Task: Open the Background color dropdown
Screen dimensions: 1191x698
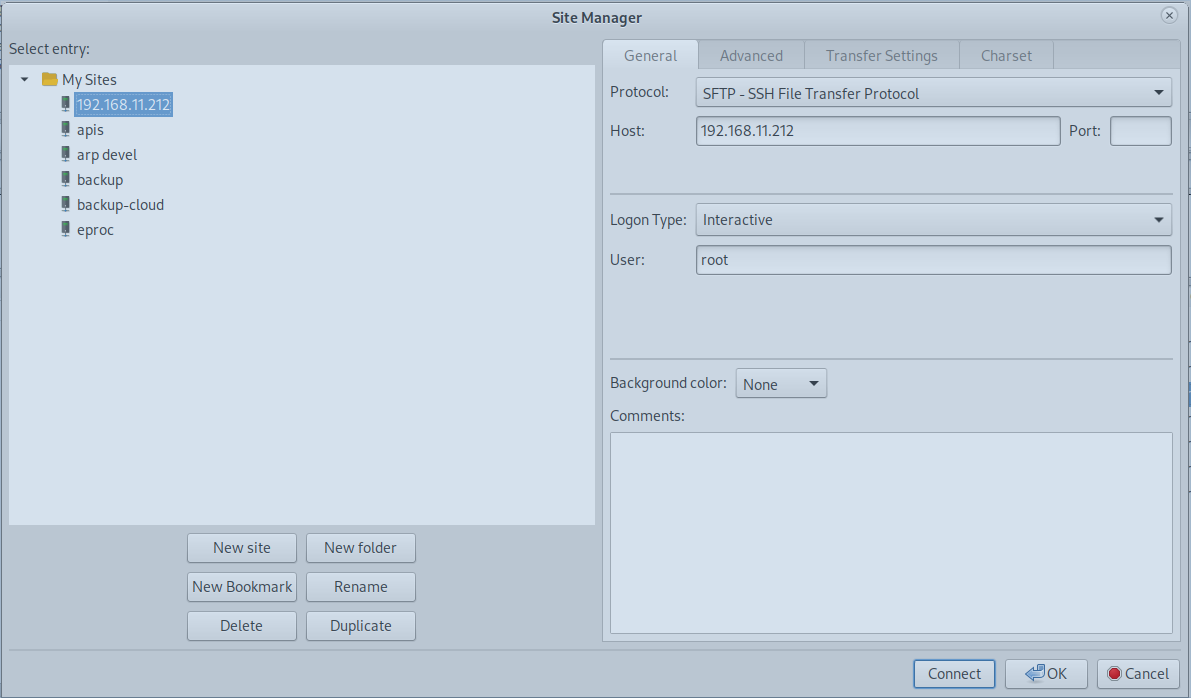Action: (781, 384)
